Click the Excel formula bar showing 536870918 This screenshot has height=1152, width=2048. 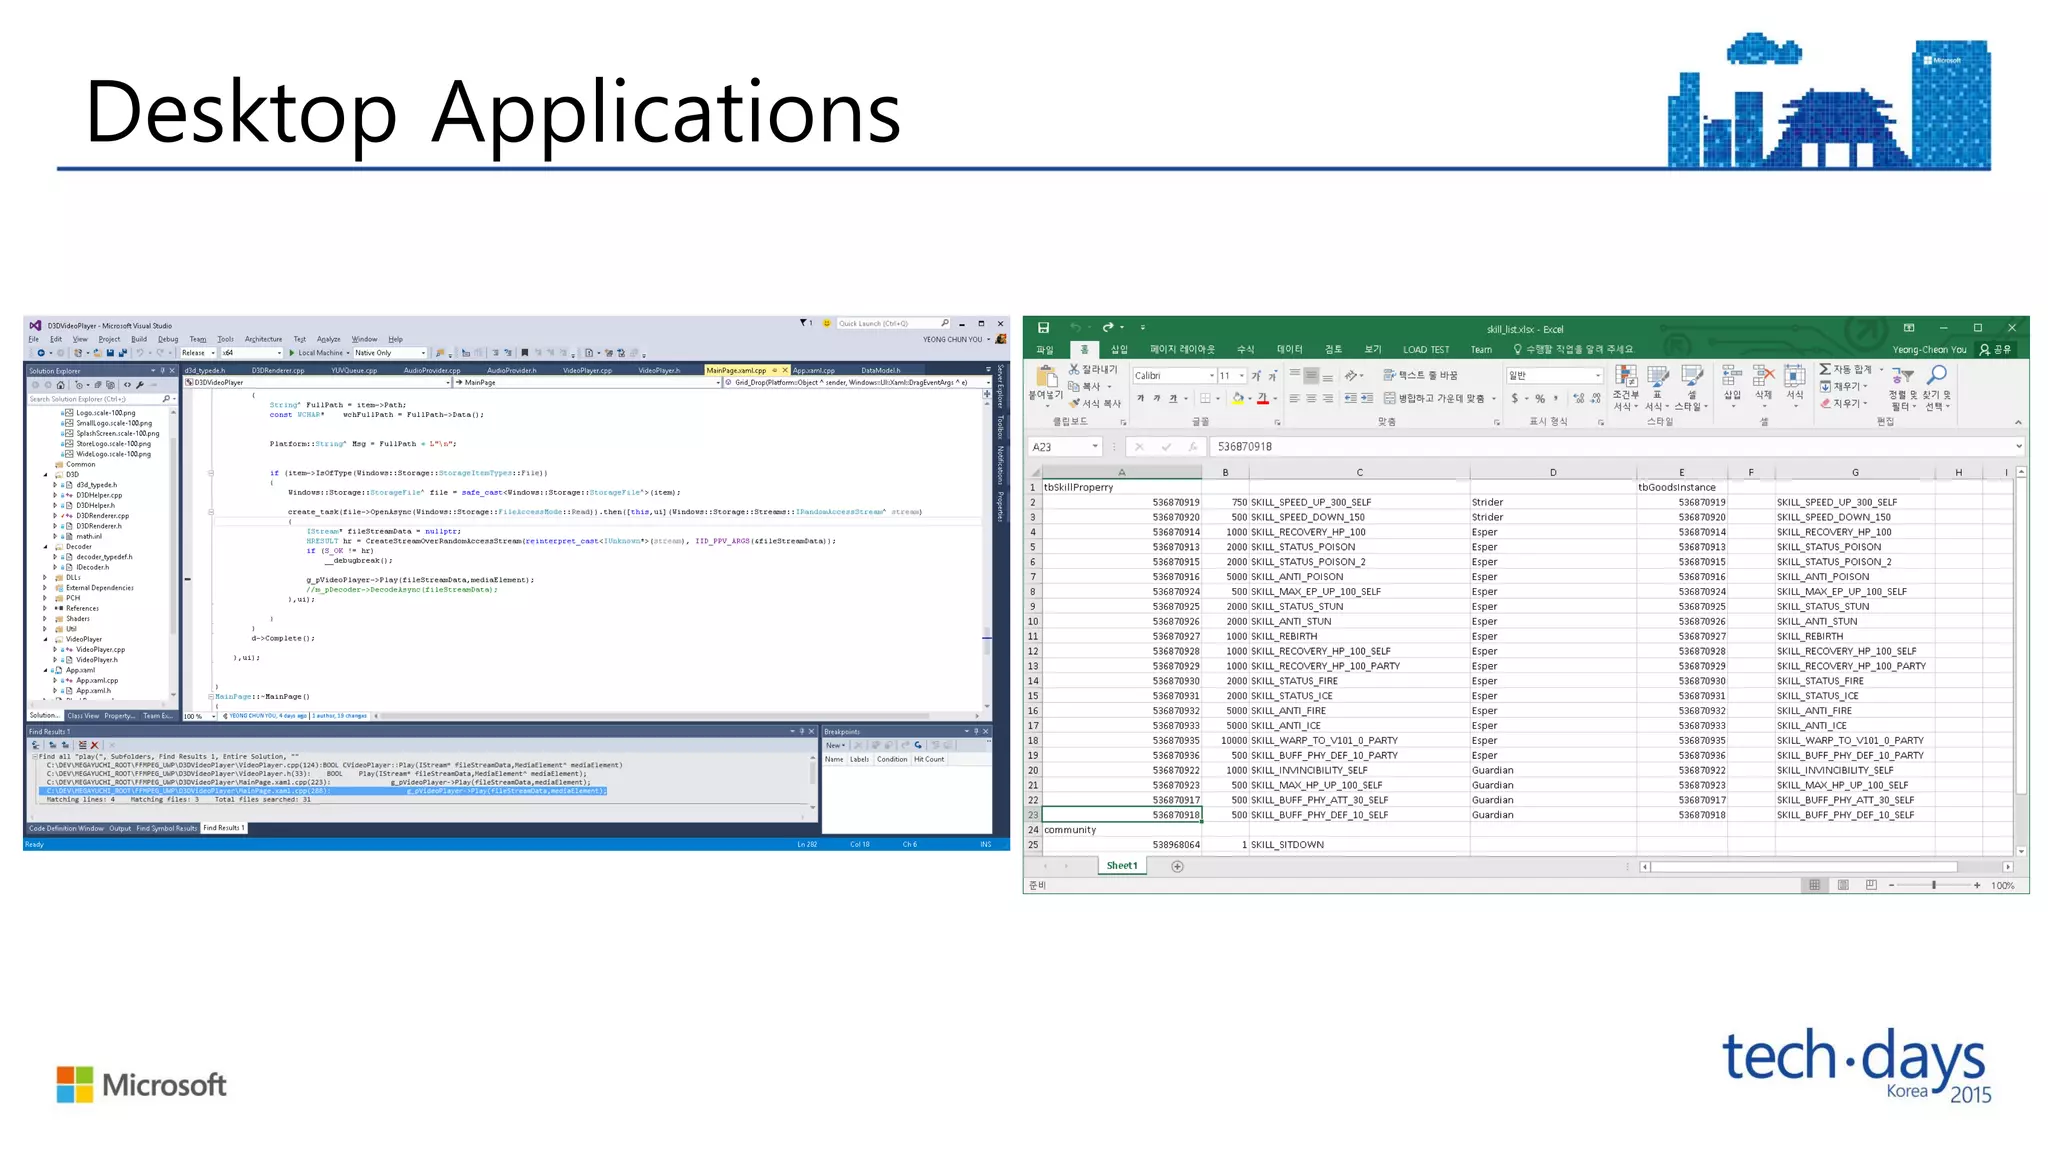click(x=1616, y=447)
